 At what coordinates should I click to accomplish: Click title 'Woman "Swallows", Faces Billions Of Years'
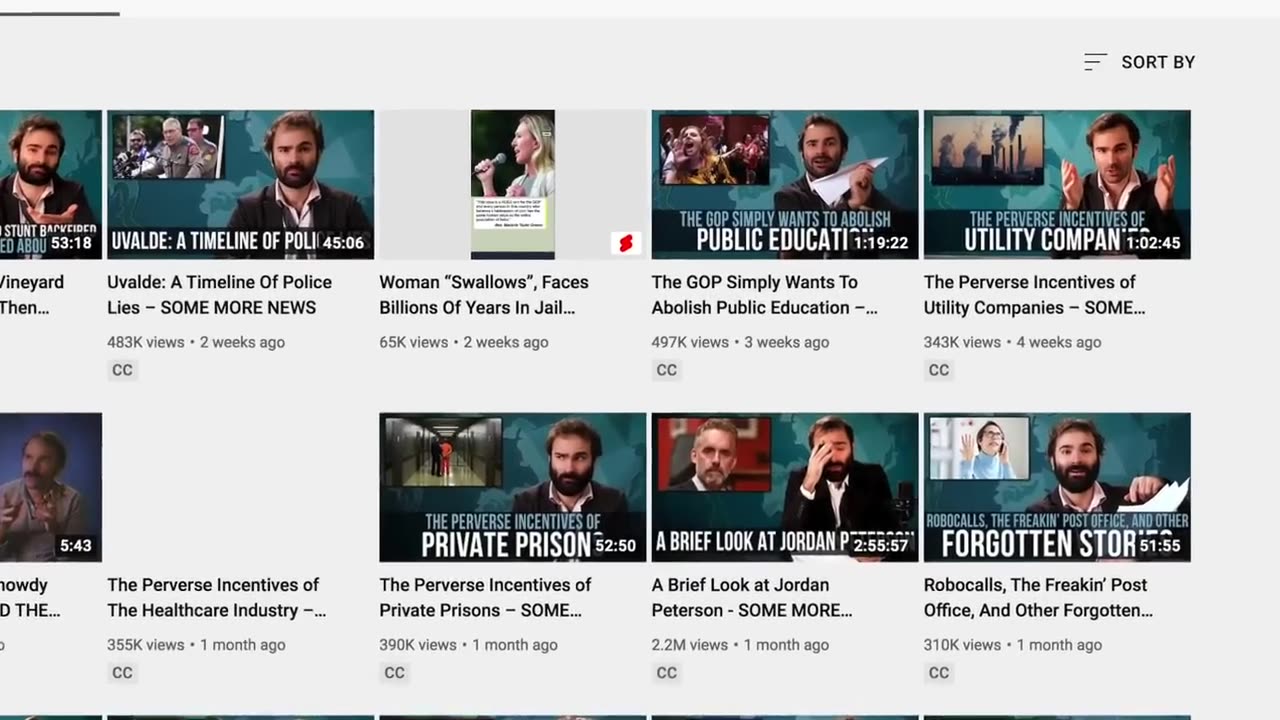484,295
